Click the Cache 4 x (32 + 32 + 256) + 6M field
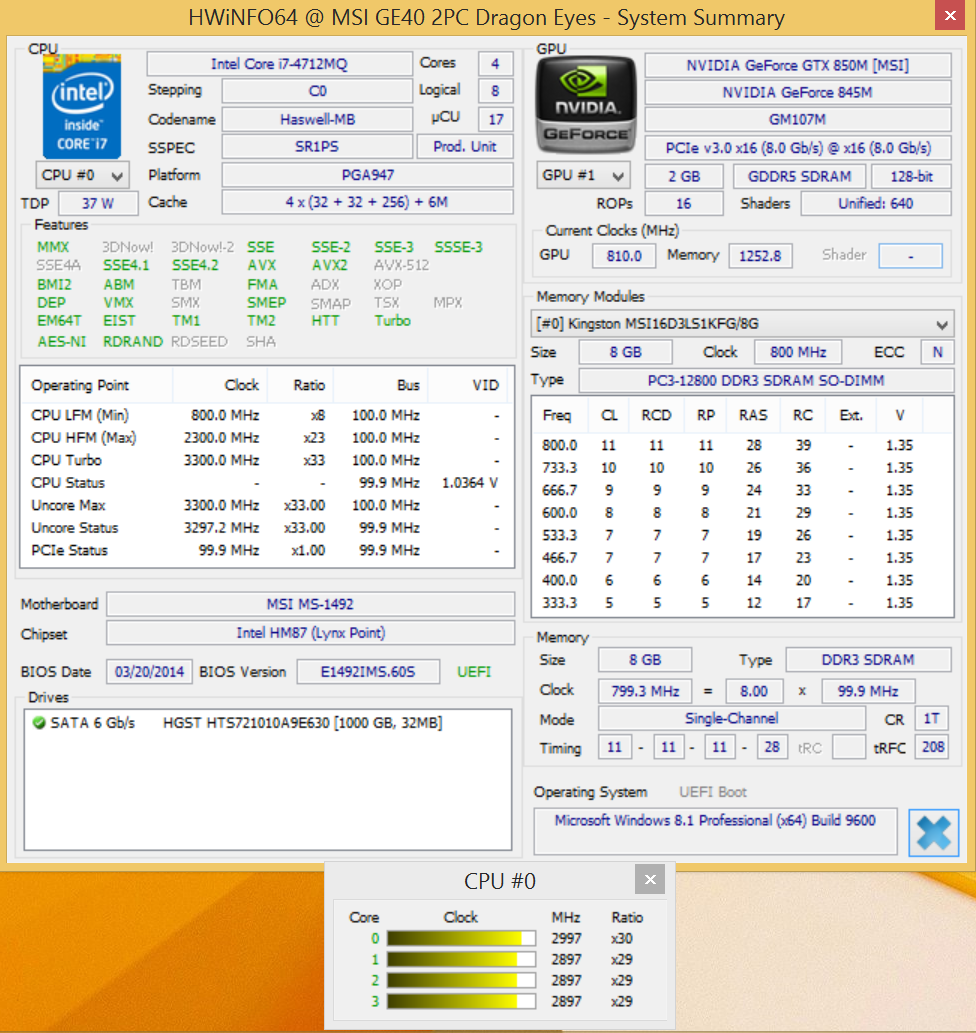 click(x=368, y=202)
